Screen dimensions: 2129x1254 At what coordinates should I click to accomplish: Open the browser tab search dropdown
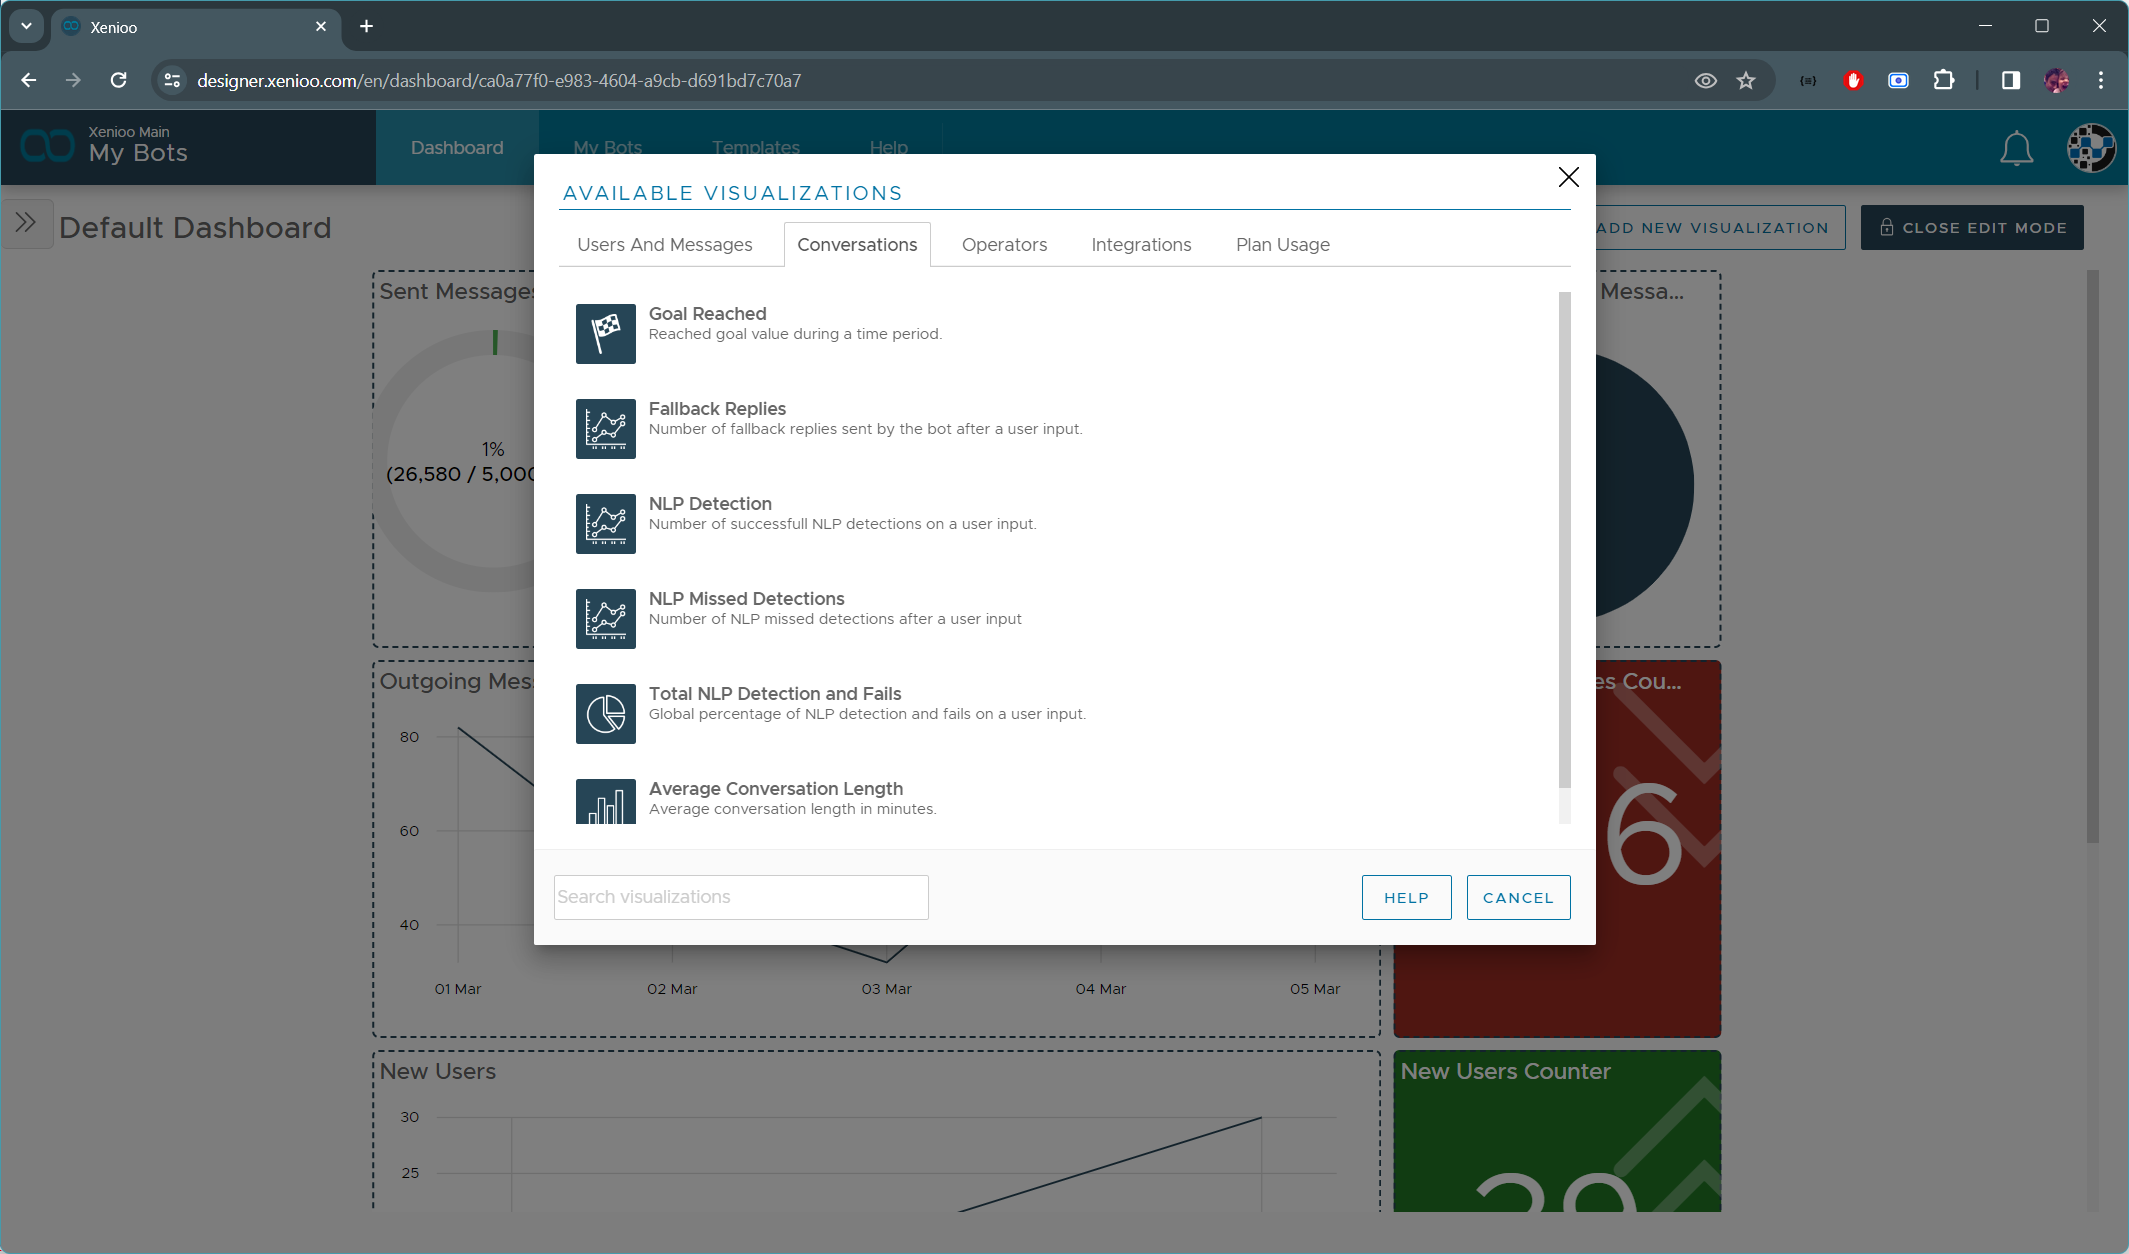click(x=26, y=26)
